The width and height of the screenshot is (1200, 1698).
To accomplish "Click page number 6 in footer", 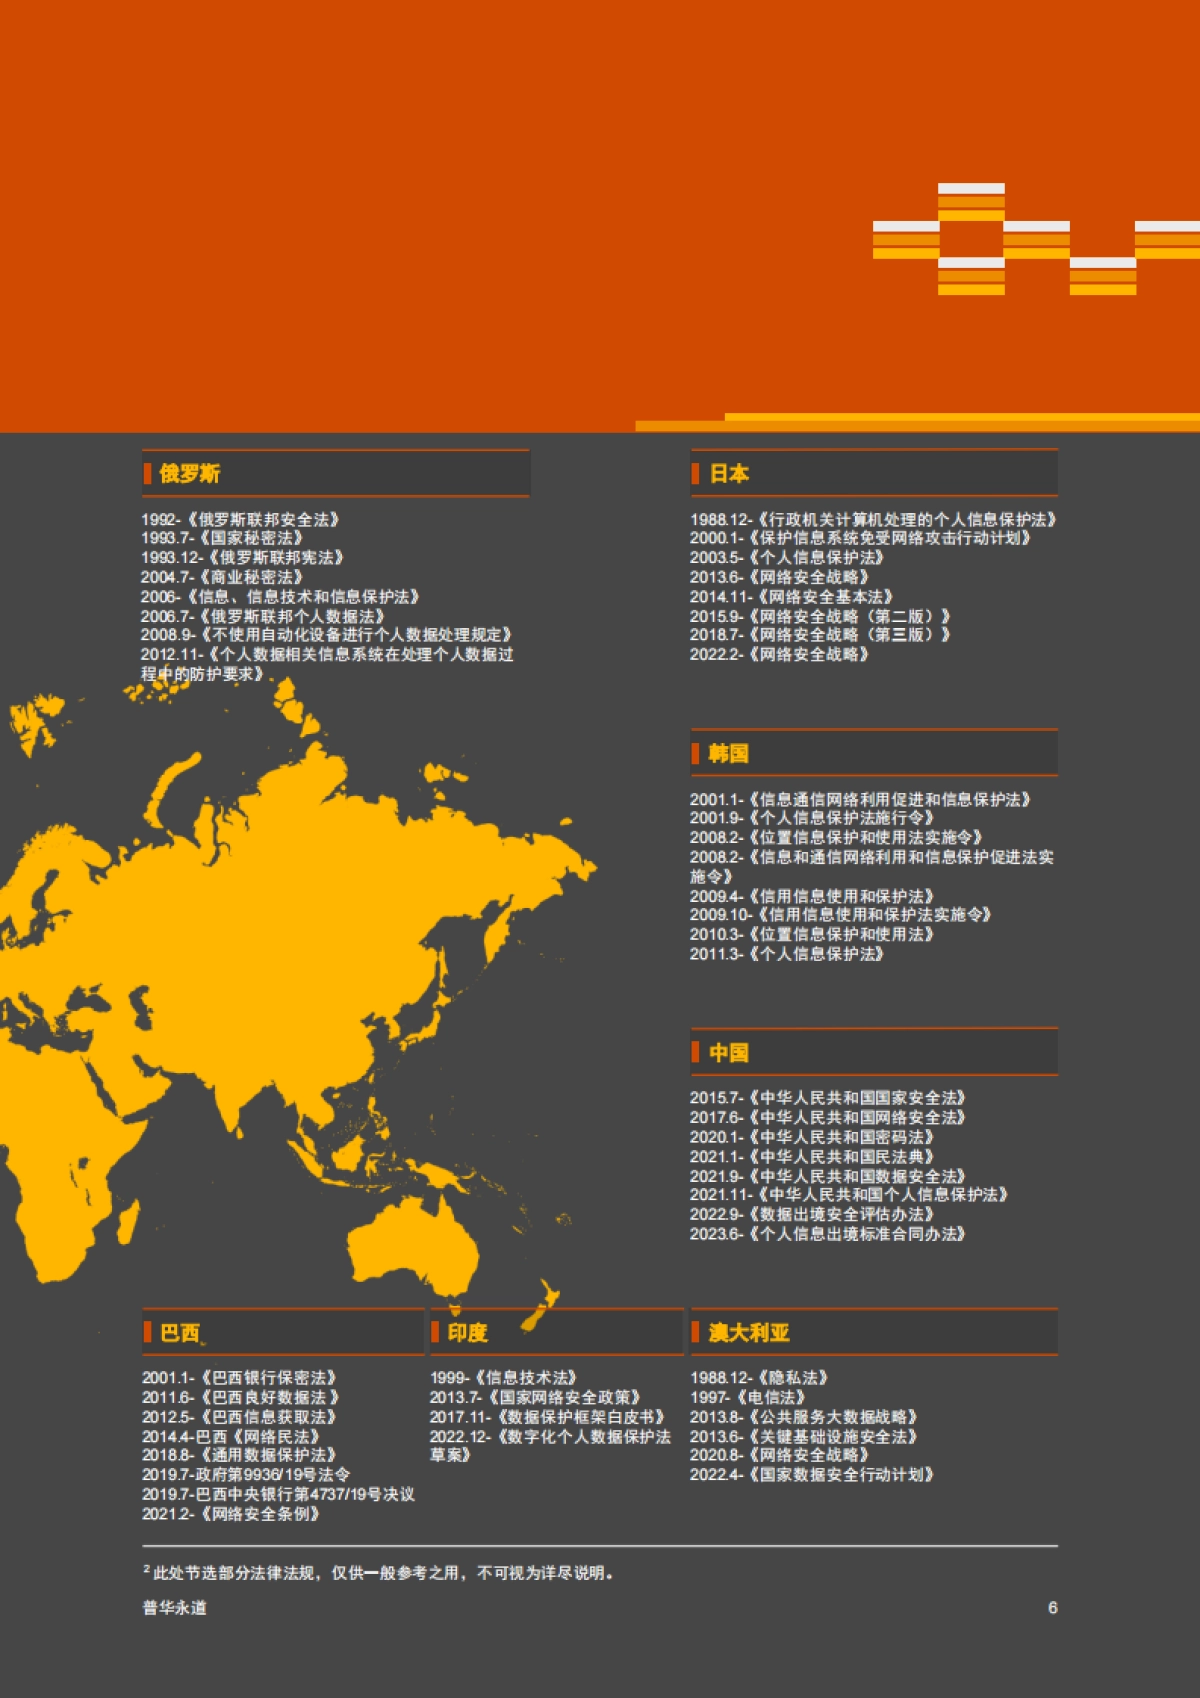I will (1052, 1608).
